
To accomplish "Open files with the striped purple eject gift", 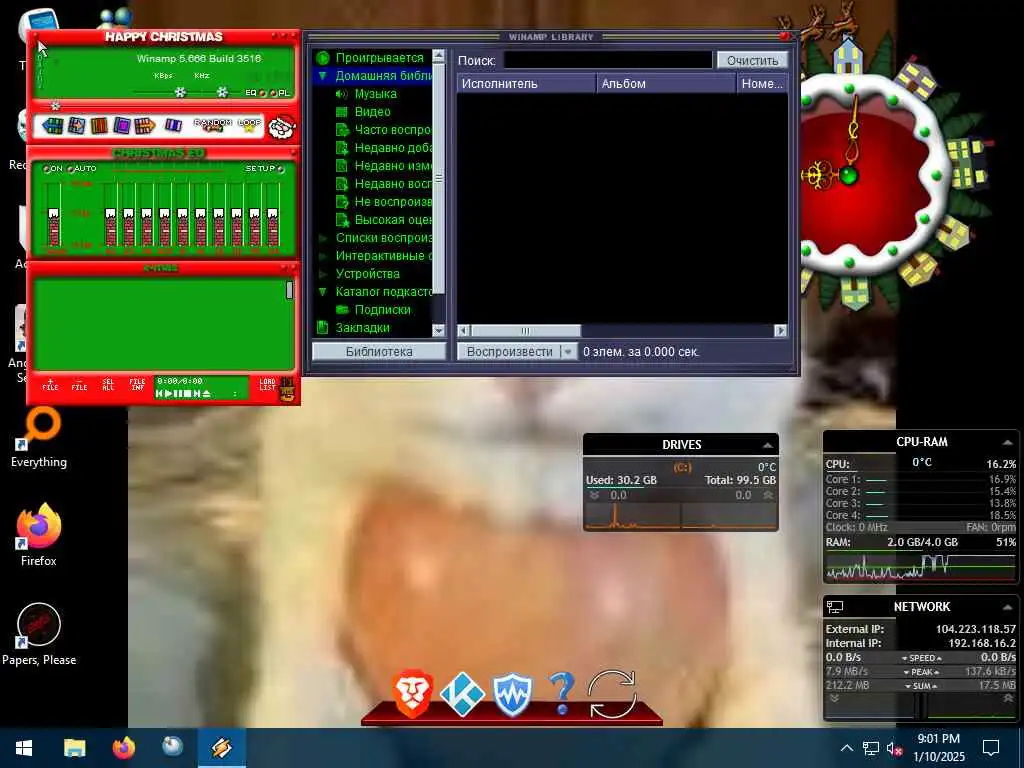I will [x=173, y=125].
